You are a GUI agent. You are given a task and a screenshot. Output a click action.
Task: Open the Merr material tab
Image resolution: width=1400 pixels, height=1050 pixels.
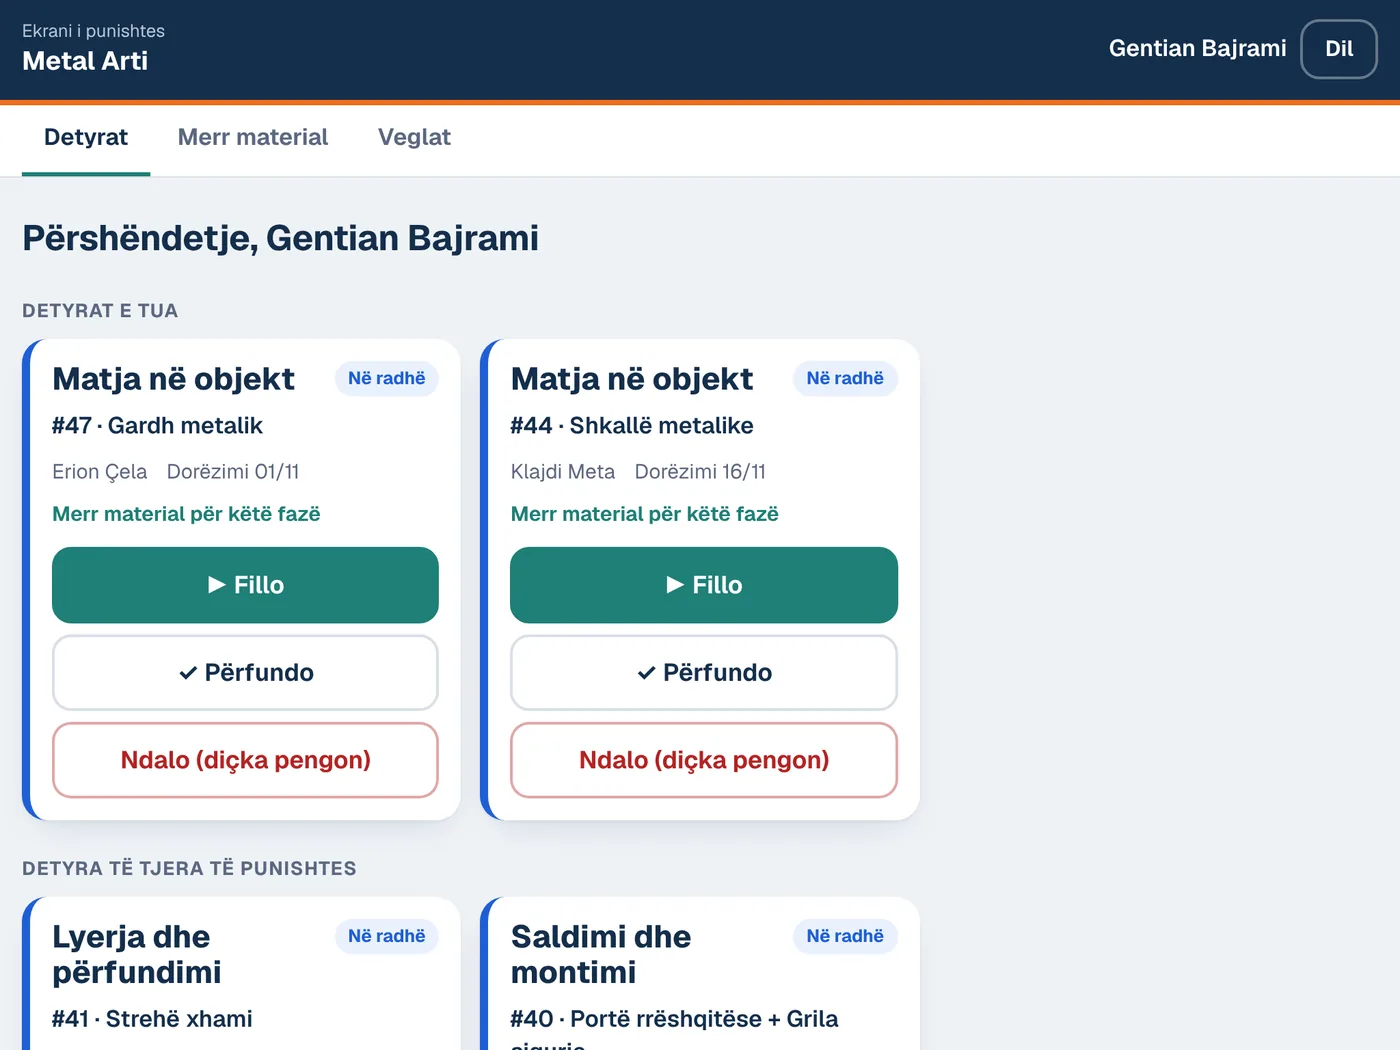(253, 138)
